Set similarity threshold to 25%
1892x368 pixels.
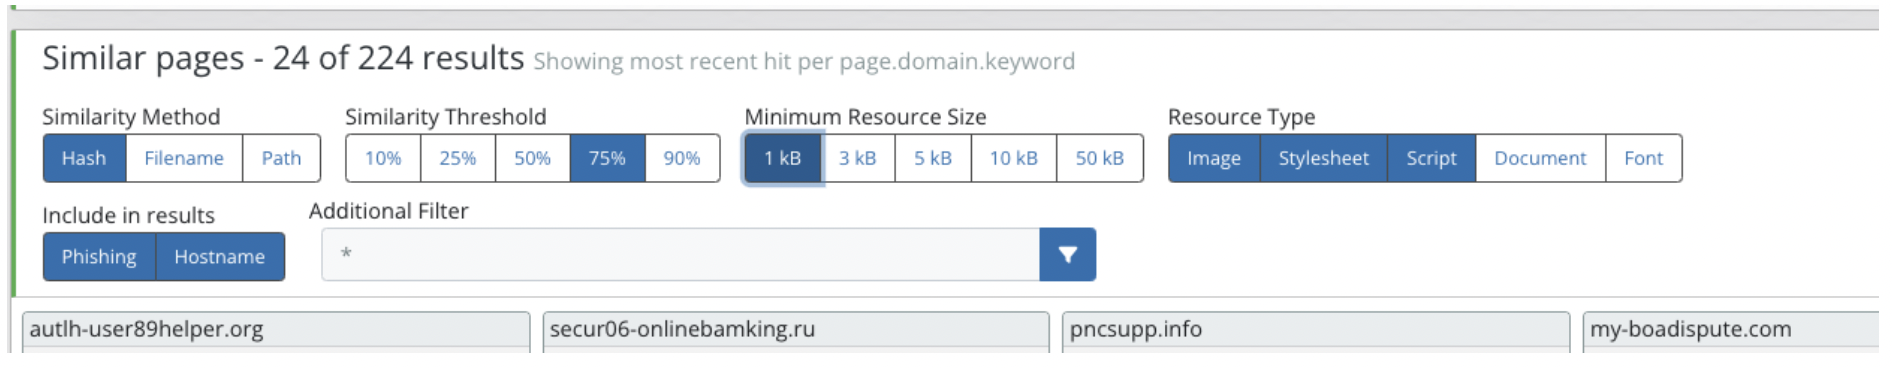(x=458, y=158)
